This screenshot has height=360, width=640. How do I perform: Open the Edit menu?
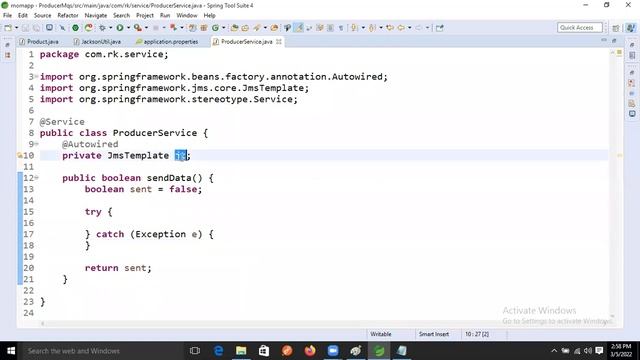coord(22,16)
